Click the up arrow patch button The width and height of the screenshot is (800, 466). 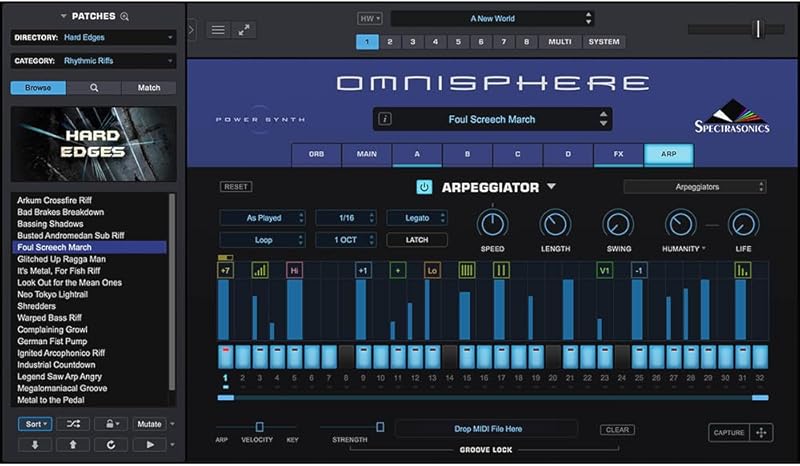73,445
